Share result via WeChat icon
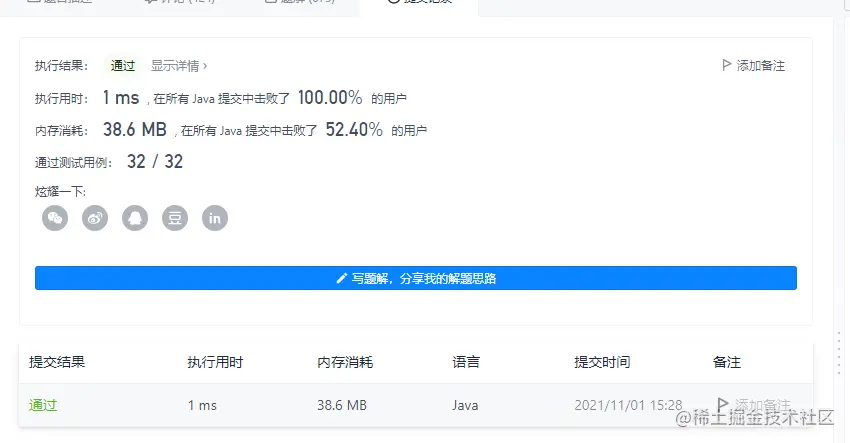850x443 pixels. 55,218
